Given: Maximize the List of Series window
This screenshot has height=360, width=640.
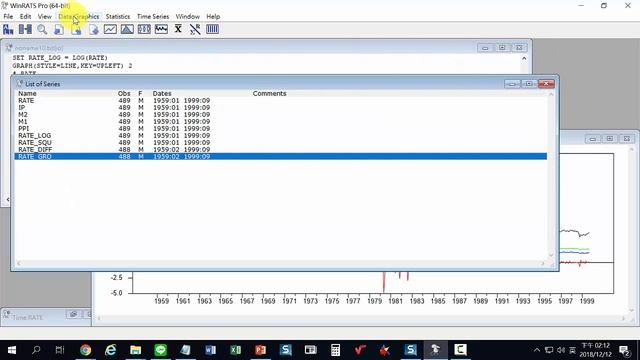Looking at the screenshot, I should coord(529,84).
